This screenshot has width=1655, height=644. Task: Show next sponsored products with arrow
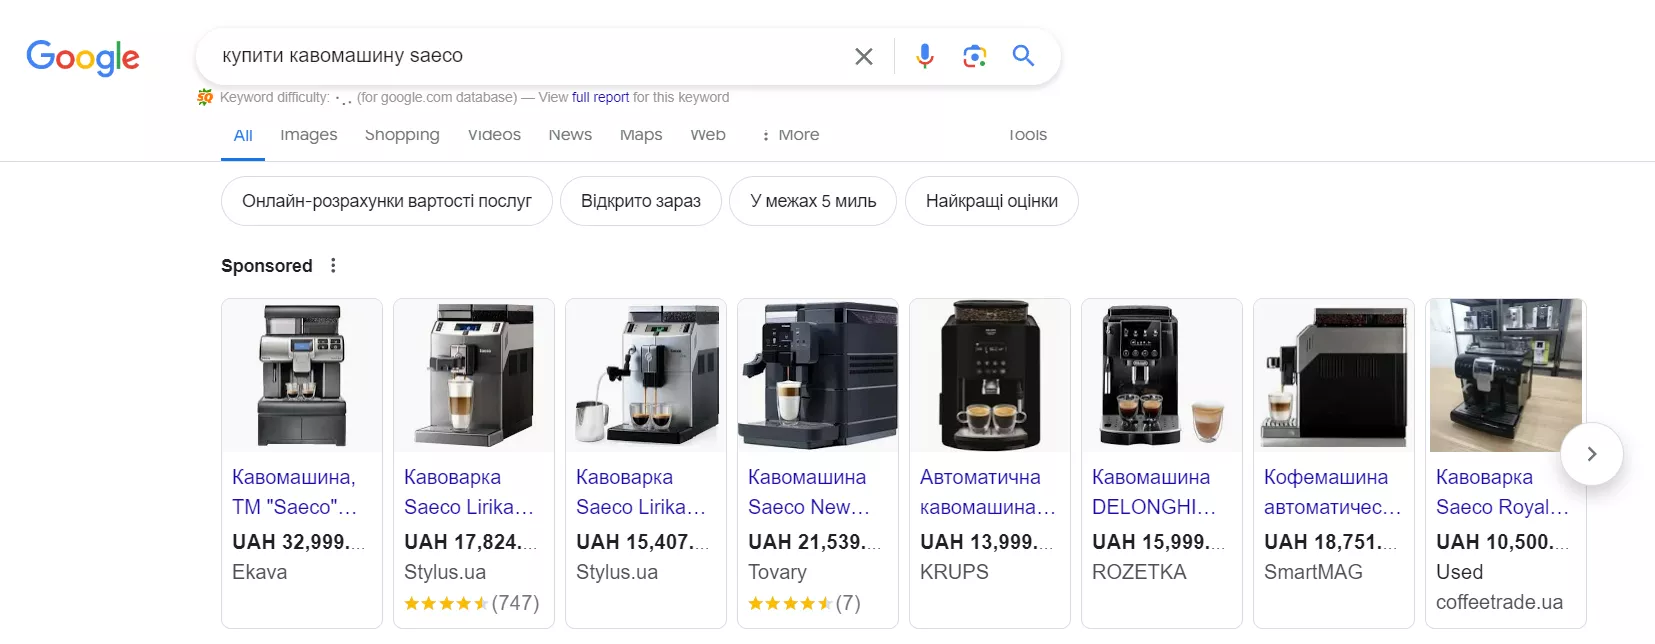click(1592, 454)
